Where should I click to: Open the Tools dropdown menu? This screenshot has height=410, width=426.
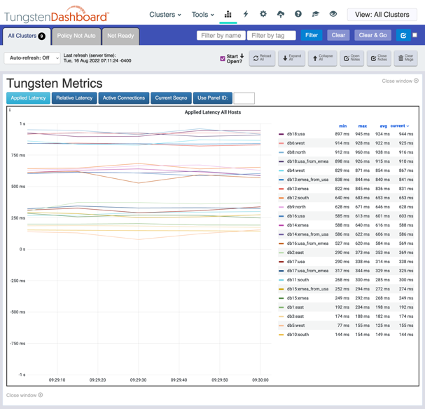click(x=203, y=15)
